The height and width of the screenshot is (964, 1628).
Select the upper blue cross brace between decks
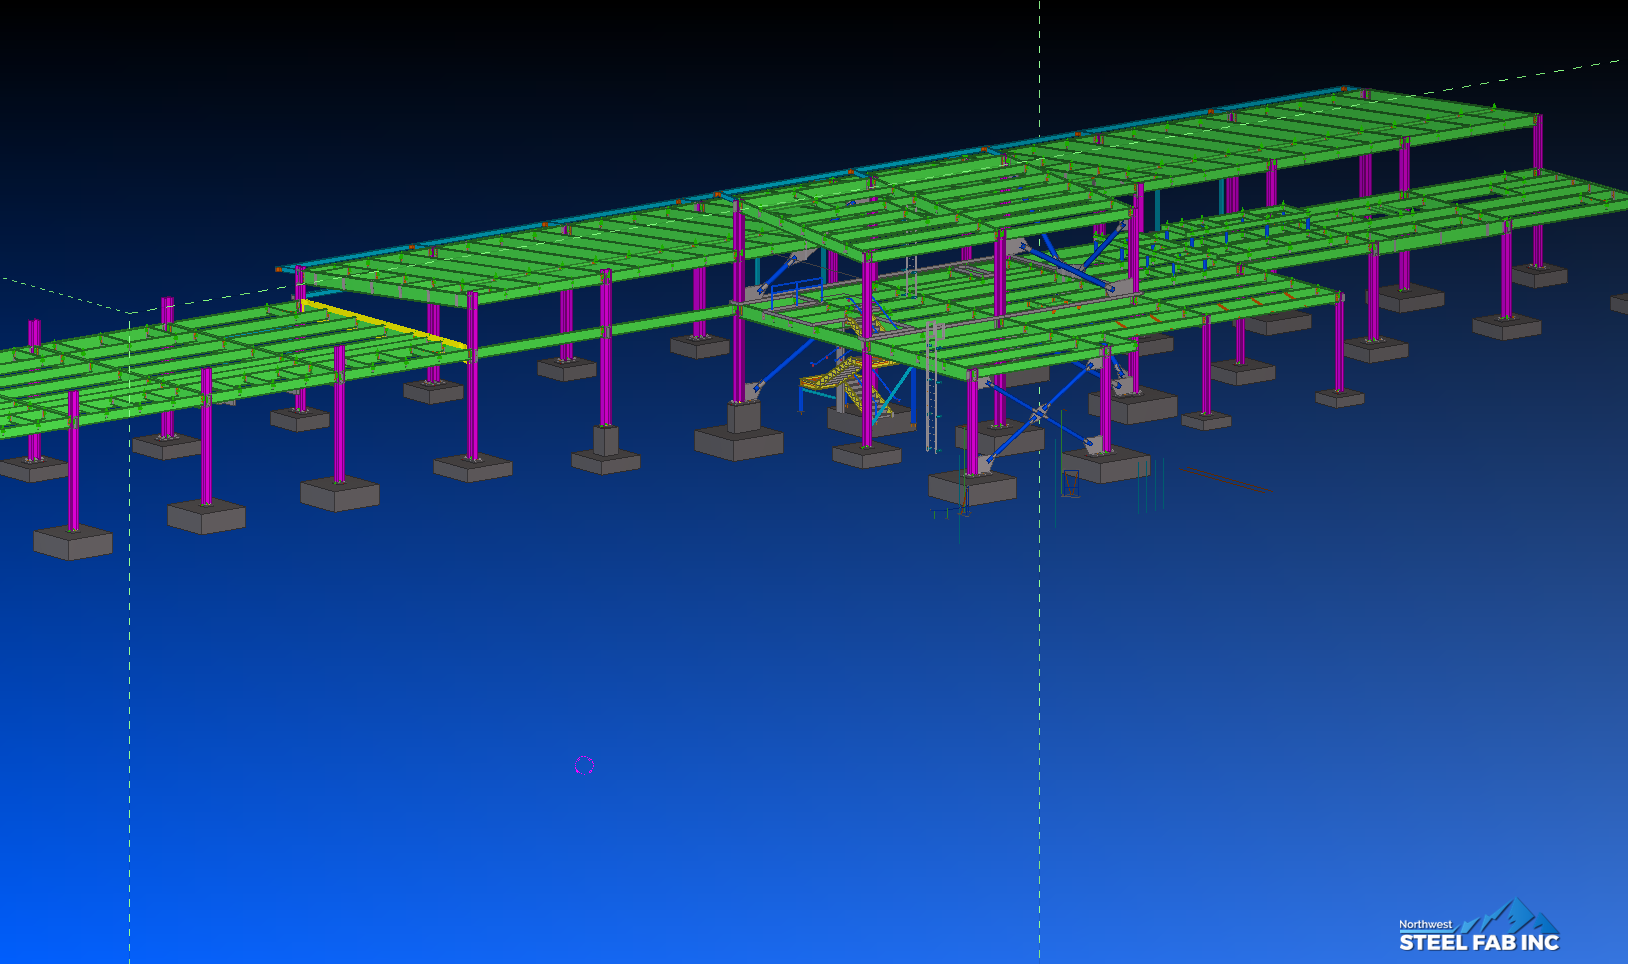coord(1068,265)
